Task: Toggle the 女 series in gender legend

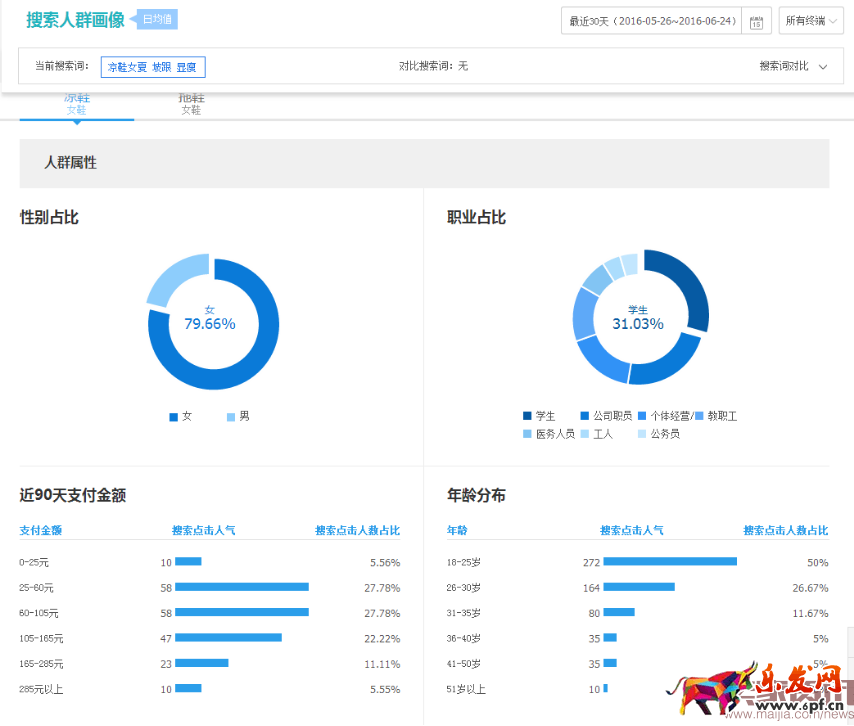Action: pyautogui.click(x=181, y=416)
